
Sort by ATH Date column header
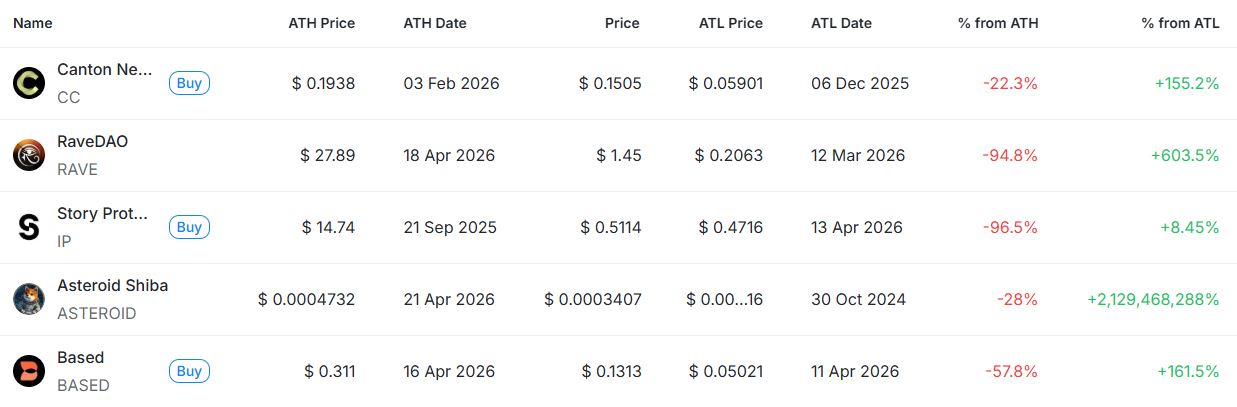click(435, 23)
